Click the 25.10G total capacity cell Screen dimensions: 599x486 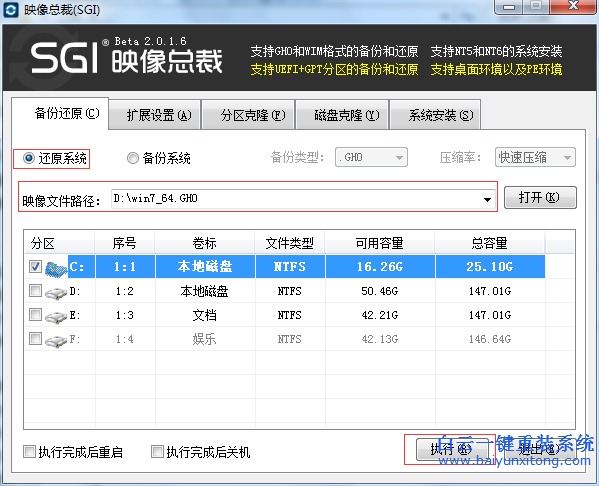tap(490, 267)
